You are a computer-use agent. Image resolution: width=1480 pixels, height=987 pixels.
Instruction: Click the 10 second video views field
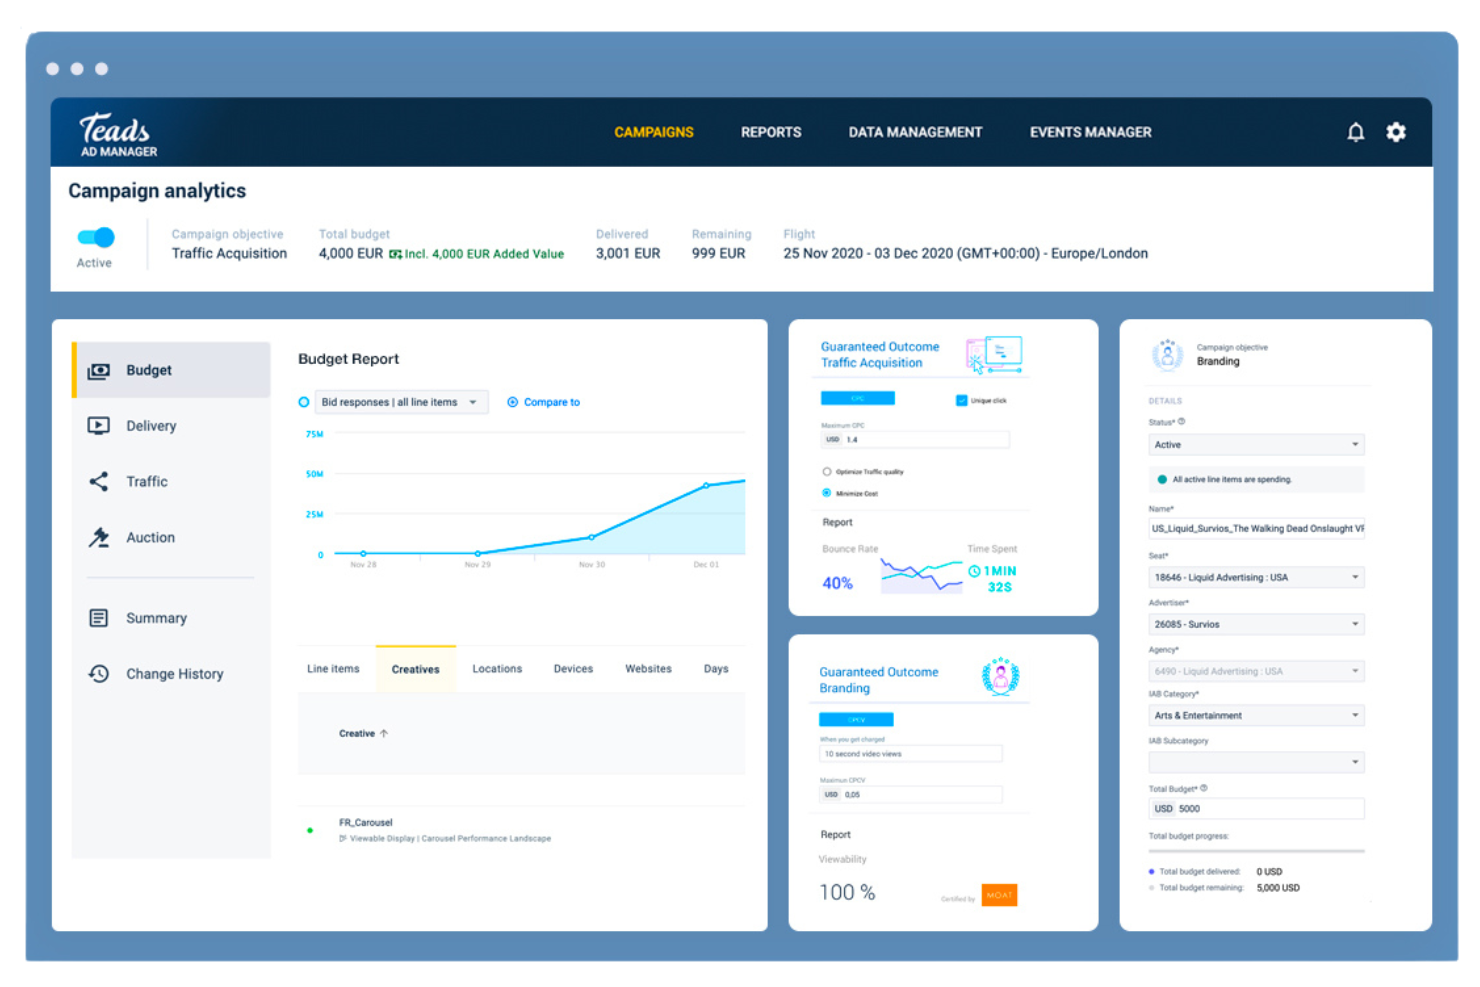click(x=911, y=754)
